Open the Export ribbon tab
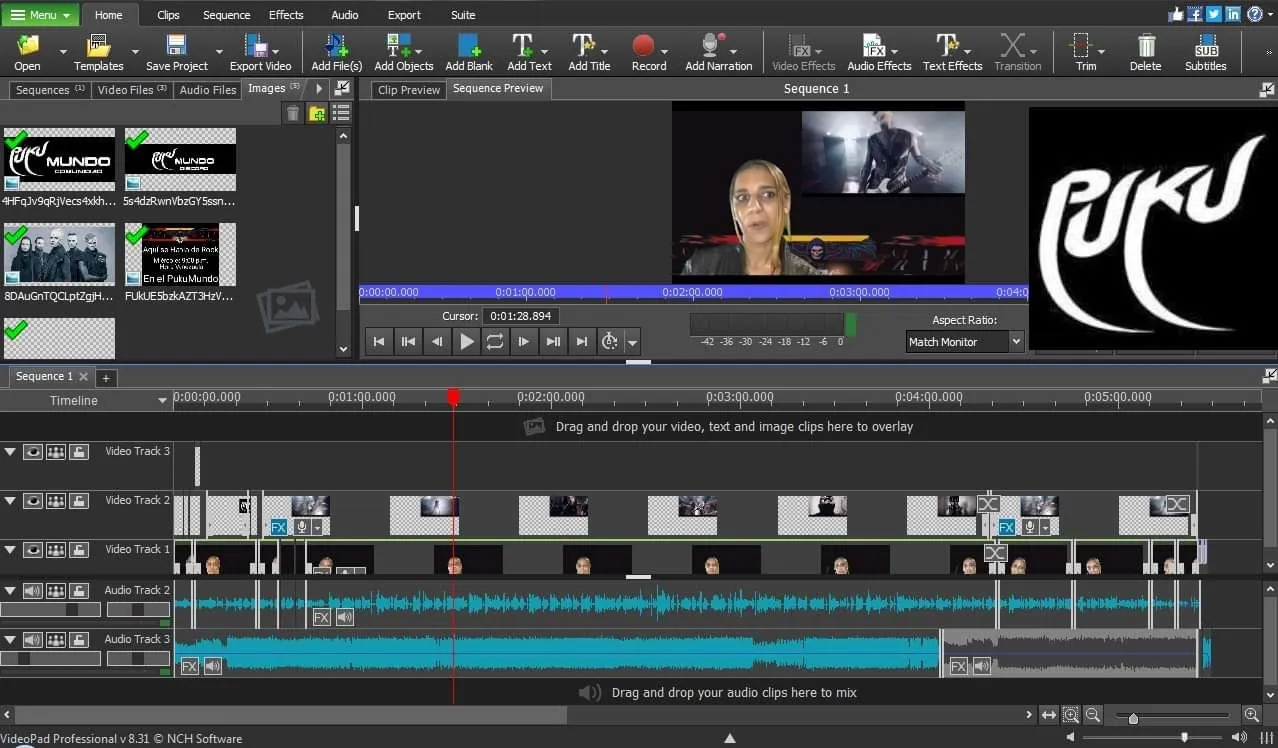The width and height of the screenshot is (1278, 748). [404, 15]
